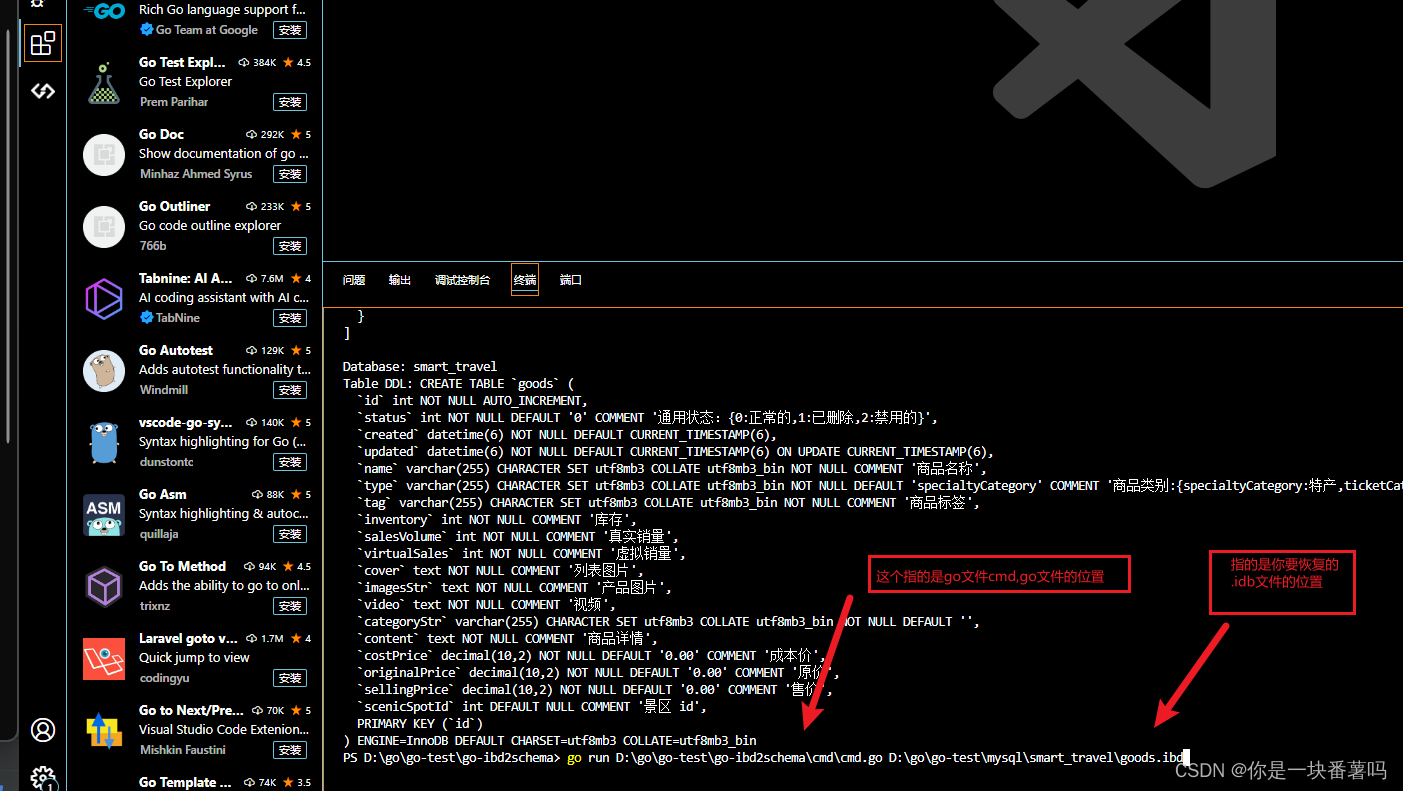Click the Go Autotest gopher icon
Image resolution: width=1403 pixels, height=791 pixels.
click(x=103, y=370)
